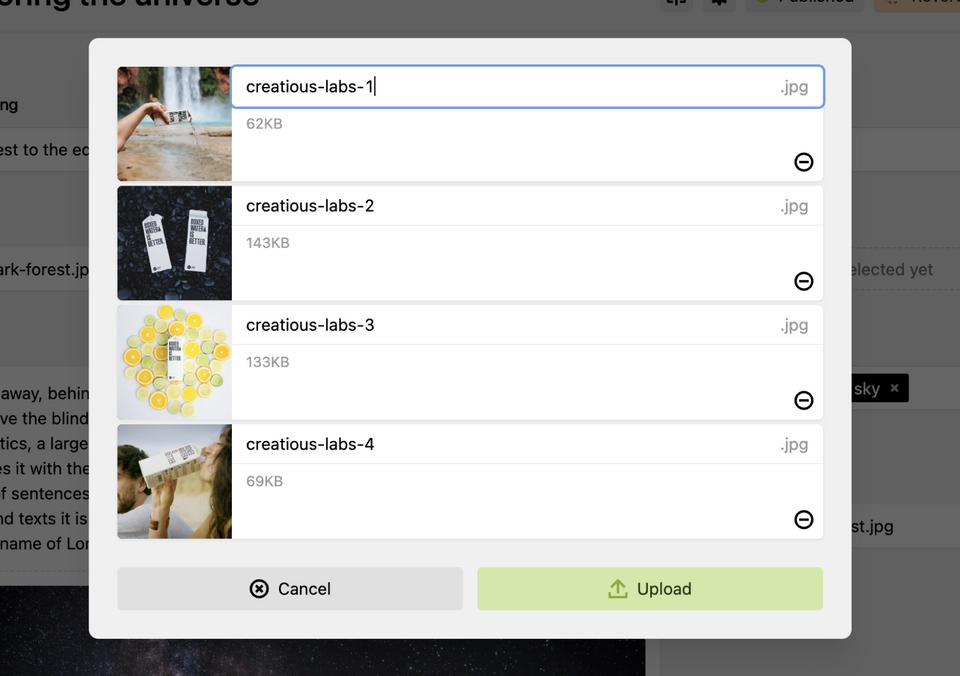Click the .jpg extension of creatious-labs-3
The height and width of the screenshot is (676, 960).
coord(794,325)
